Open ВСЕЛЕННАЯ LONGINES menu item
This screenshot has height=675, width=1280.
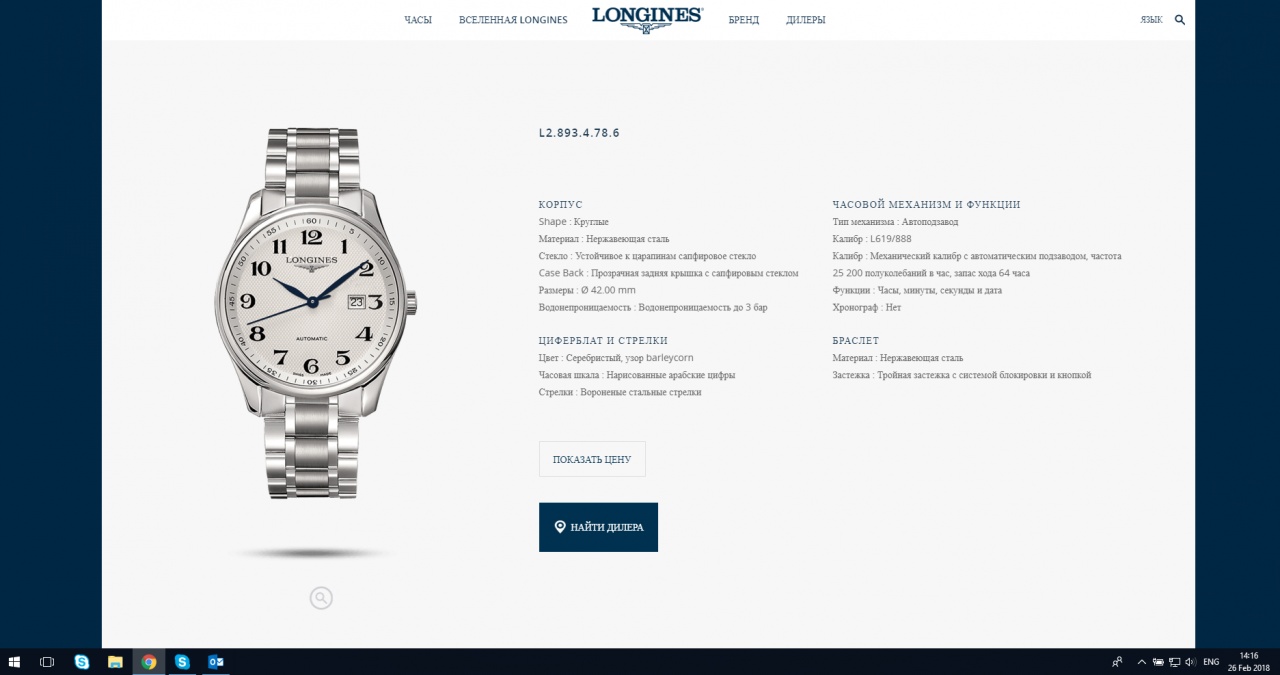click(x=513, y=20)
